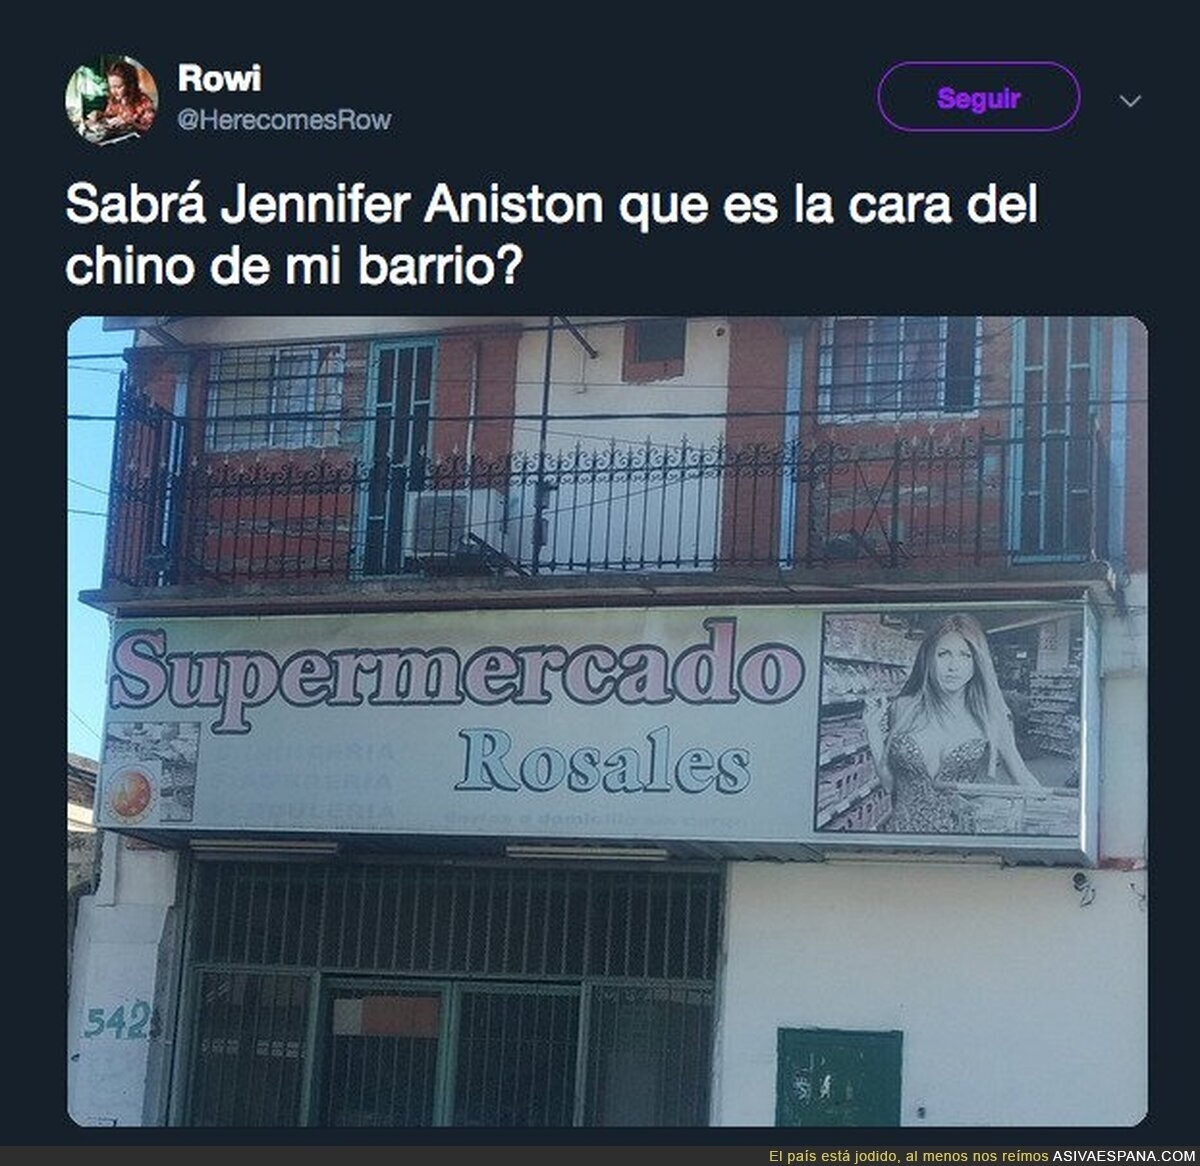The height and width of the screenshot is (1166, 1200).
Task: Click the upper right window with blue frame
Action: click(x=898, y=366)
